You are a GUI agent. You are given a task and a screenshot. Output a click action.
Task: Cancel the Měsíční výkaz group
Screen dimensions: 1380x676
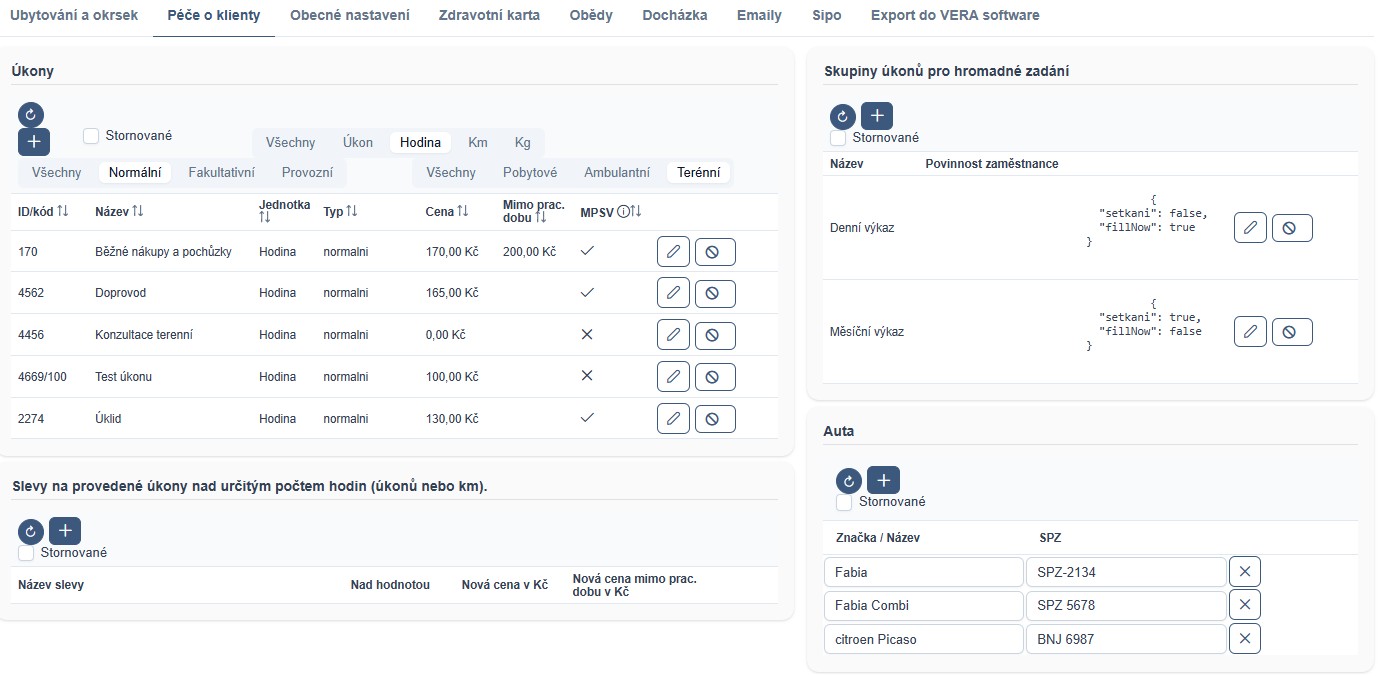(1291, 332)
